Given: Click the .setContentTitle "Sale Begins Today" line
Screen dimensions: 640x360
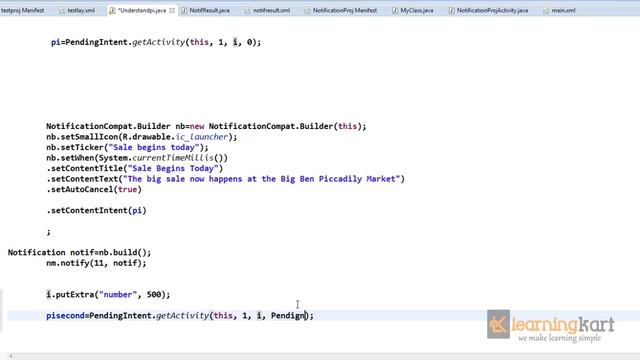Looking at the screenshot, I should pos(134,169).
